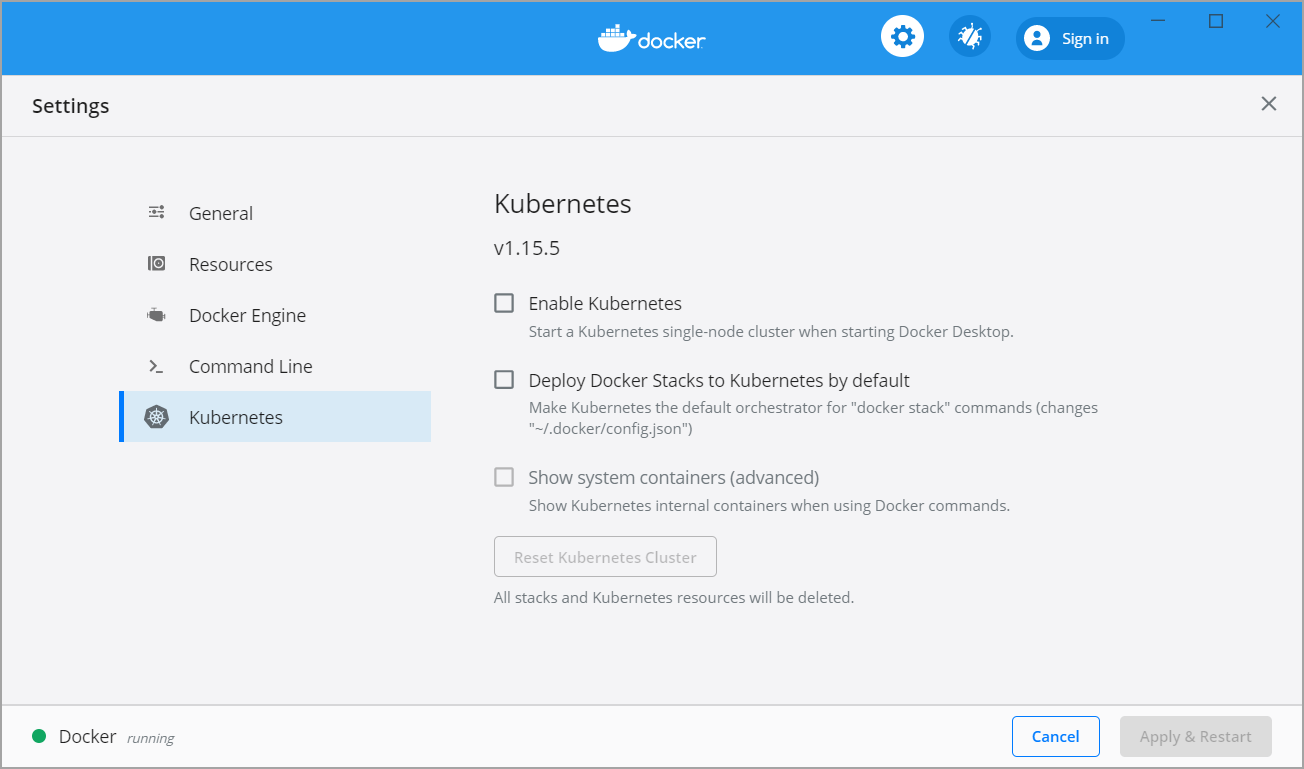
Task: Select the sliders icon next to General
Action: 156,212
